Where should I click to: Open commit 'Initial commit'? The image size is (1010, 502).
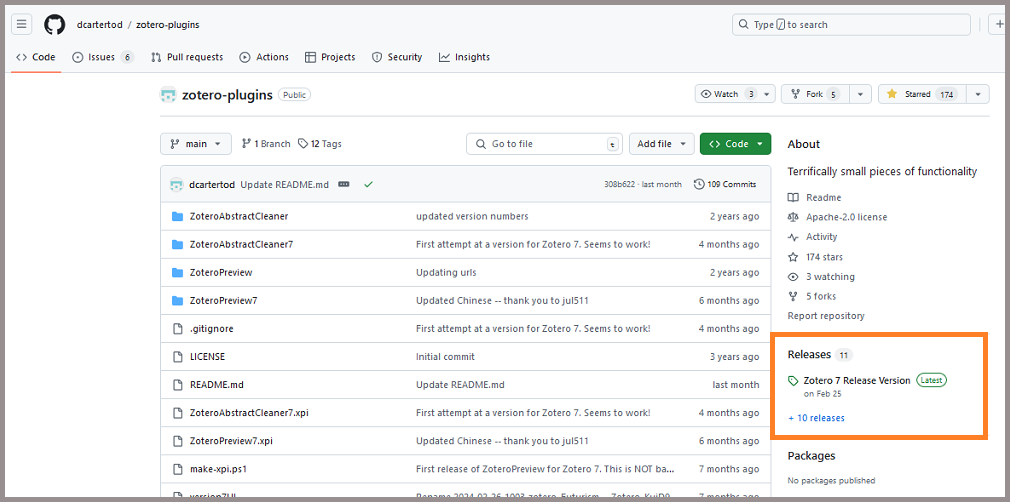[x=445, y=356]
